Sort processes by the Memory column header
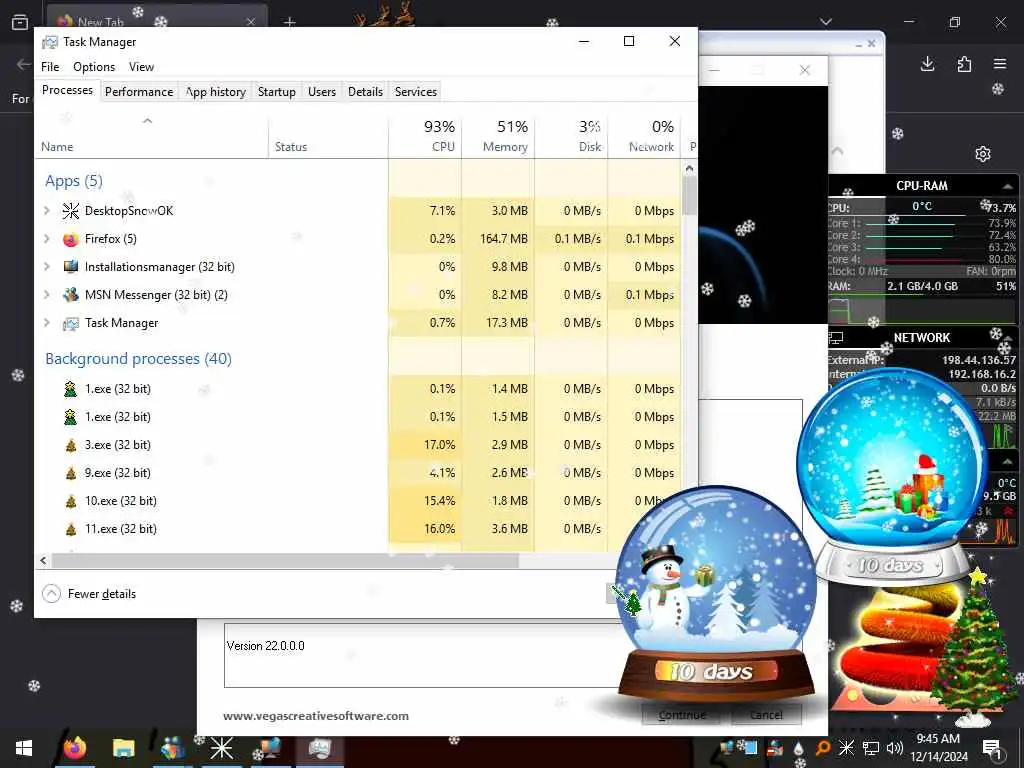Image resolution: width=1024 pixels, height=768 pixels. tap(498, 136)
